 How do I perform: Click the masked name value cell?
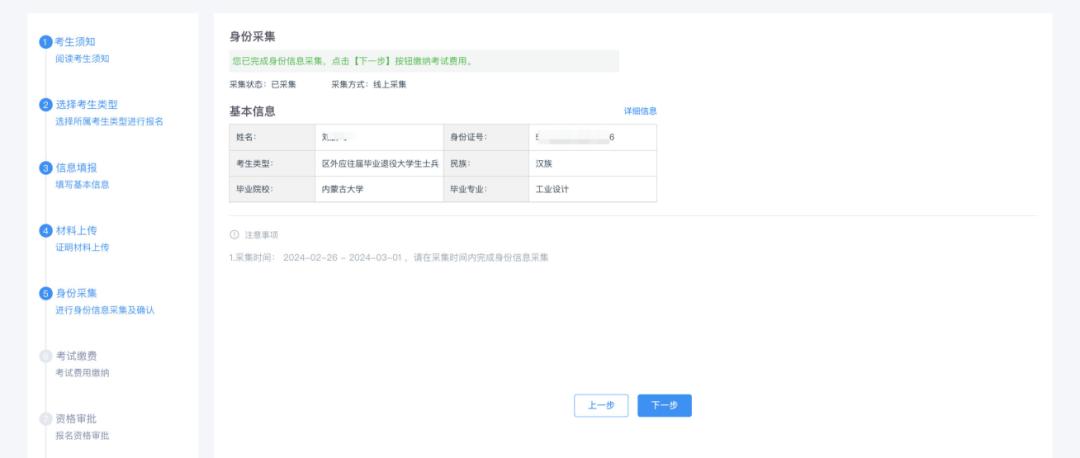[x=380, y=137]
